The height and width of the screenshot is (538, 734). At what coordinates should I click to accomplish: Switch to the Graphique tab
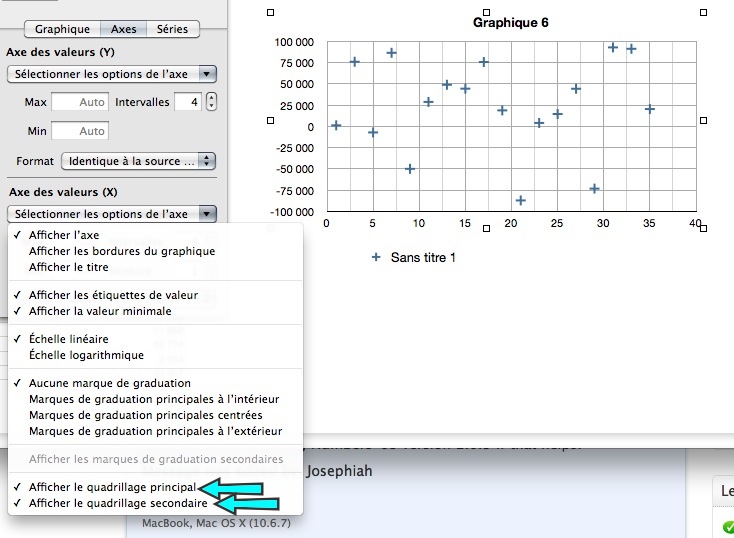(x=62, y=29)
